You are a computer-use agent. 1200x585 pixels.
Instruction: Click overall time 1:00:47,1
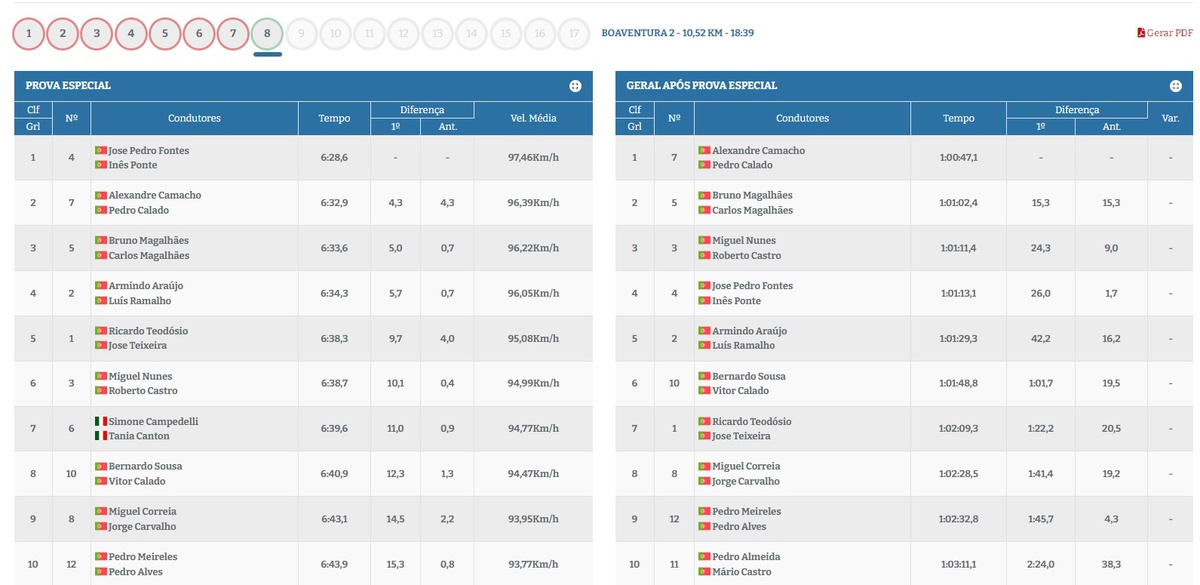(958, 158)
